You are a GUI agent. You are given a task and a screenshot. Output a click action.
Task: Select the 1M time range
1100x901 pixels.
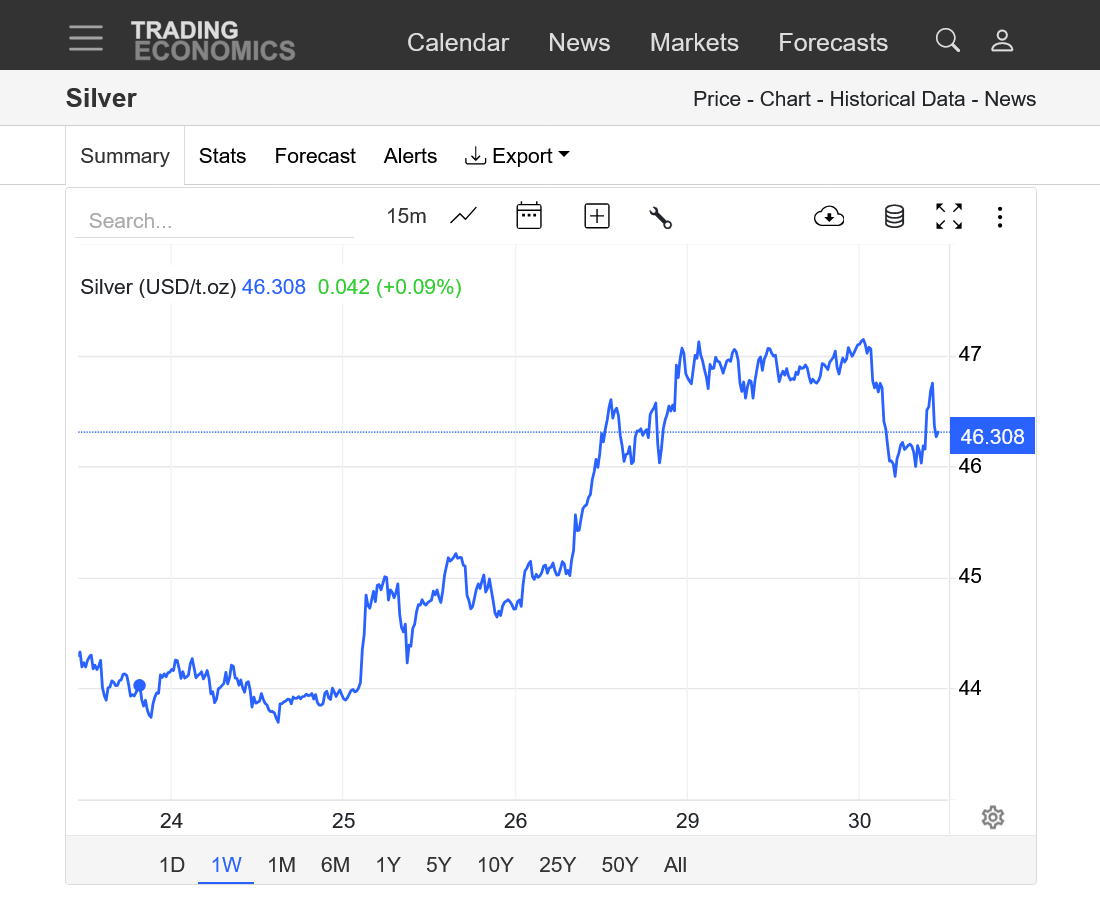pyautogui.click(x=281, y=865)
